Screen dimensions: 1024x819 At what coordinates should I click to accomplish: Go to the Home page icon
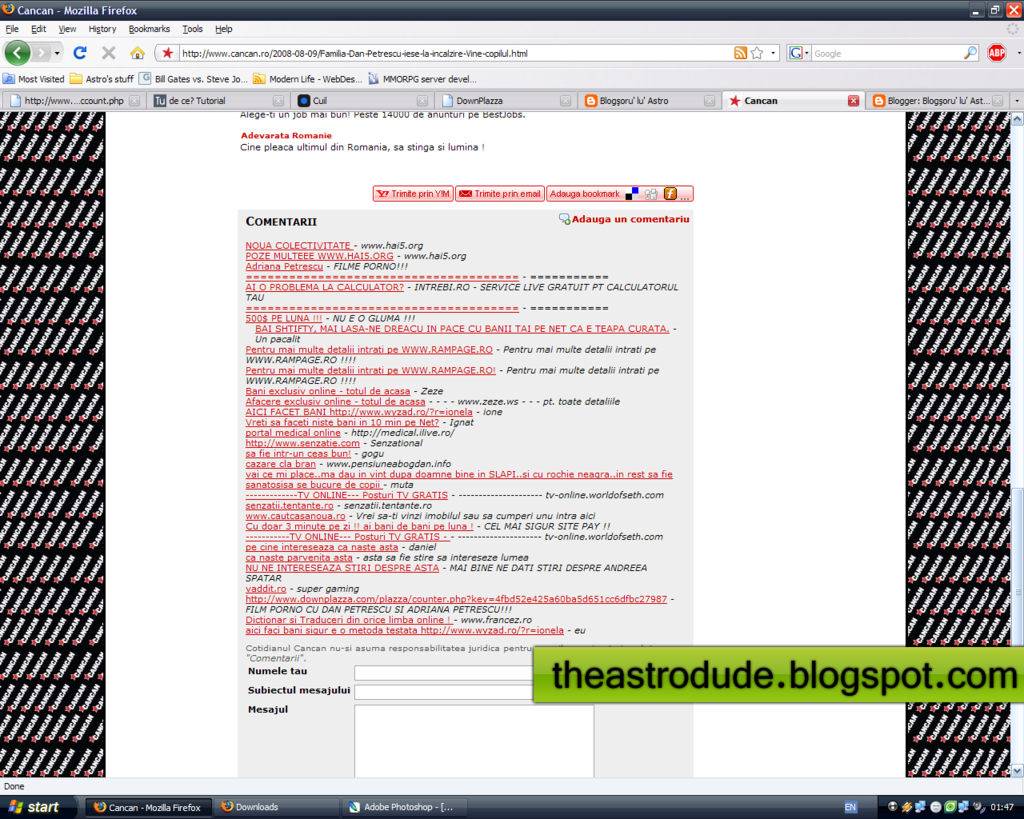137,53
